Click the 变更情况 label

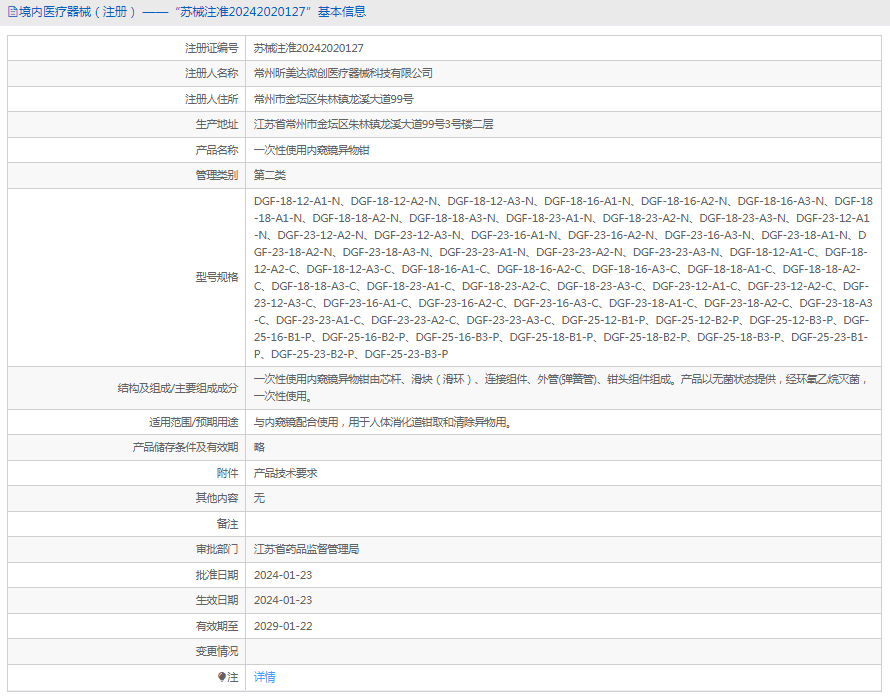click(217, 651)
